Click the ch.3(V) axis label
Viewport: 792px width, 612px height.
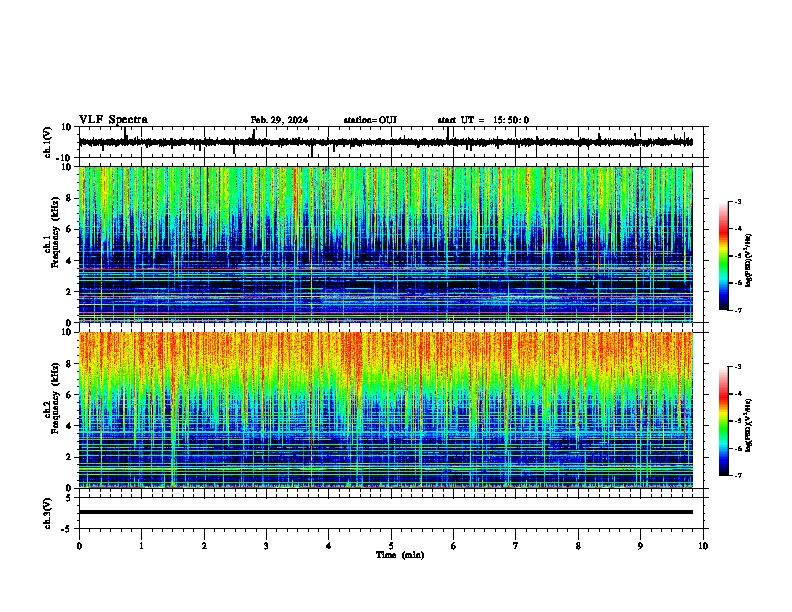(48, 513)
